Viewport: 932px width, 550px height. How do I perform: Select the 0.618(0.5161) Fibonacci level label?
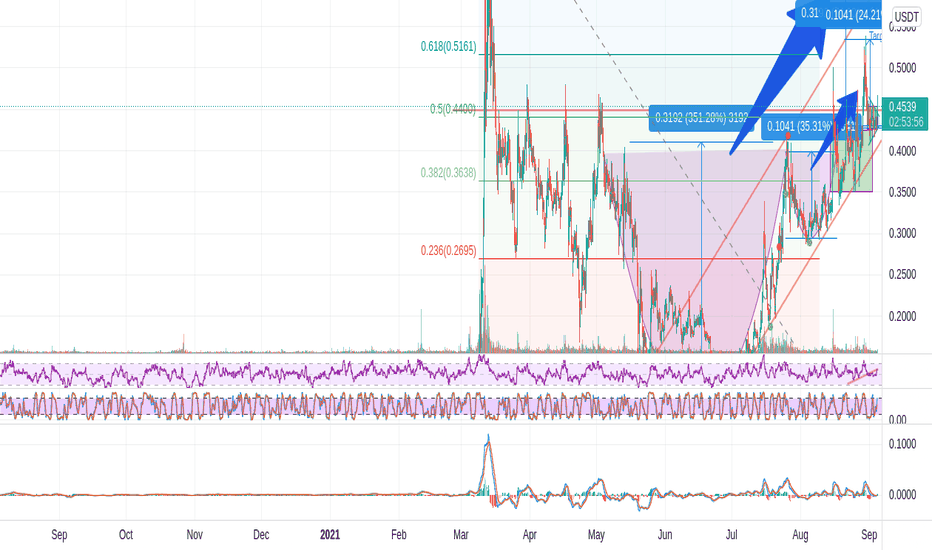click(448, 46)
